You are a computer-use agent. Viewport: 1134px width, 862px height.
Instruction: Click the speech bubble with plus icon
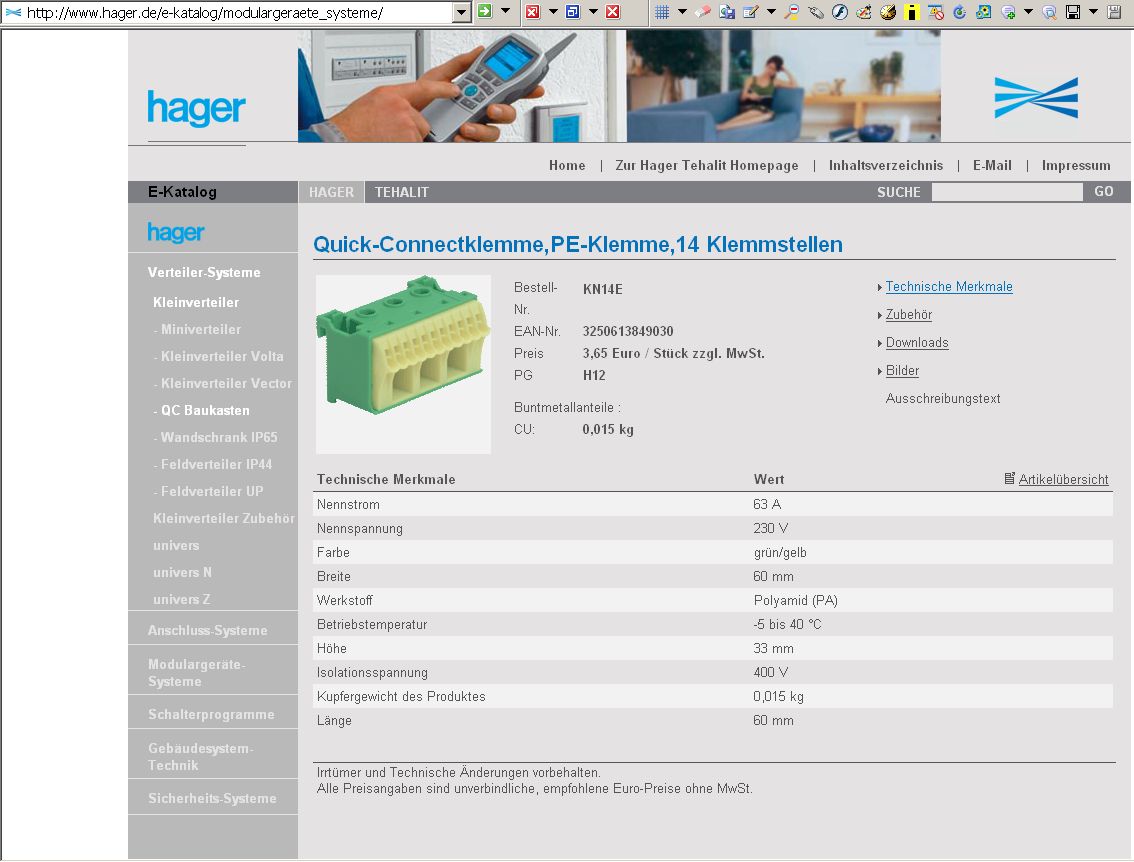pyautogui.click(x=1008, y=12)
